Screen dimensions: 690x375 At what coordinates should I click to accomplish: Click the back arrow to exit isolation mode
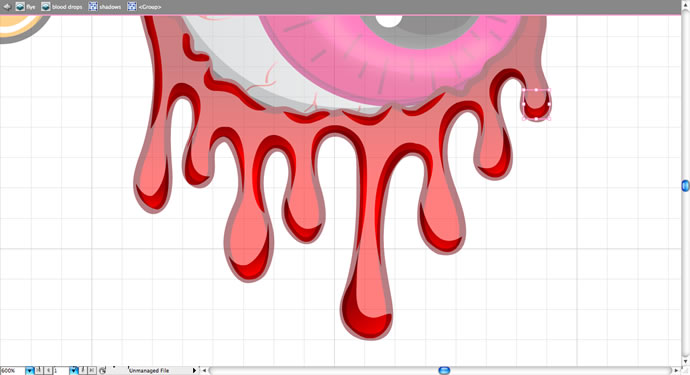7,7
